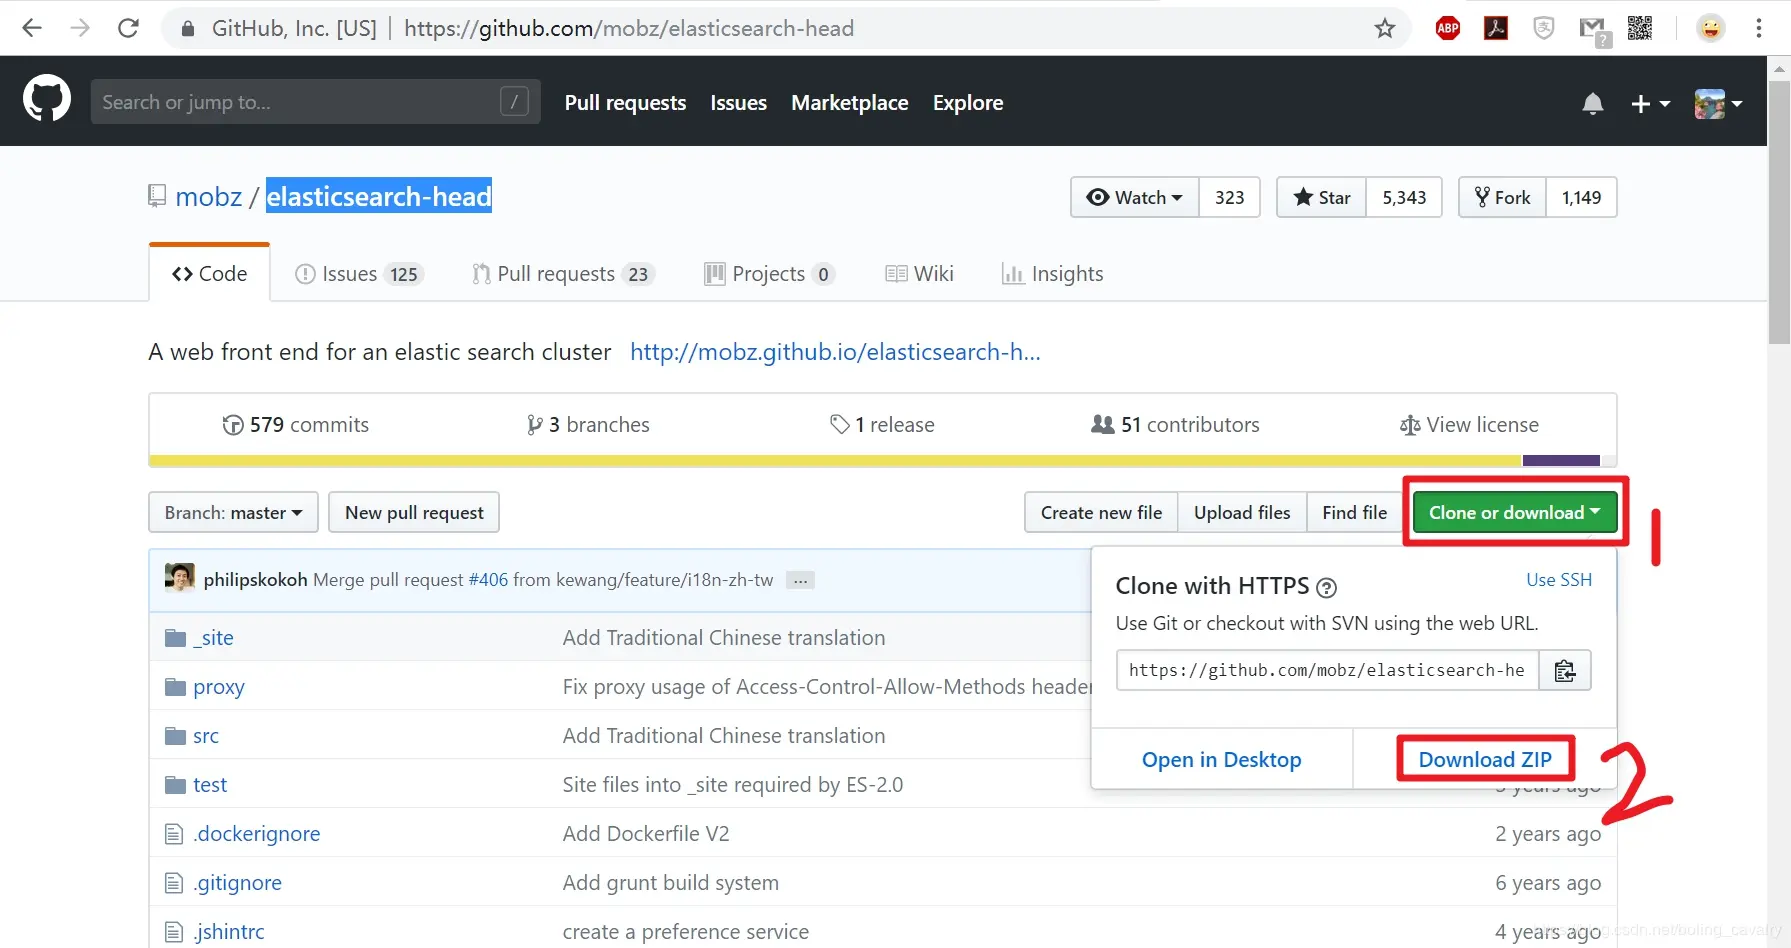Click the GitHub Octocat logo
The image size is (1791, 948).
point(47,99)
